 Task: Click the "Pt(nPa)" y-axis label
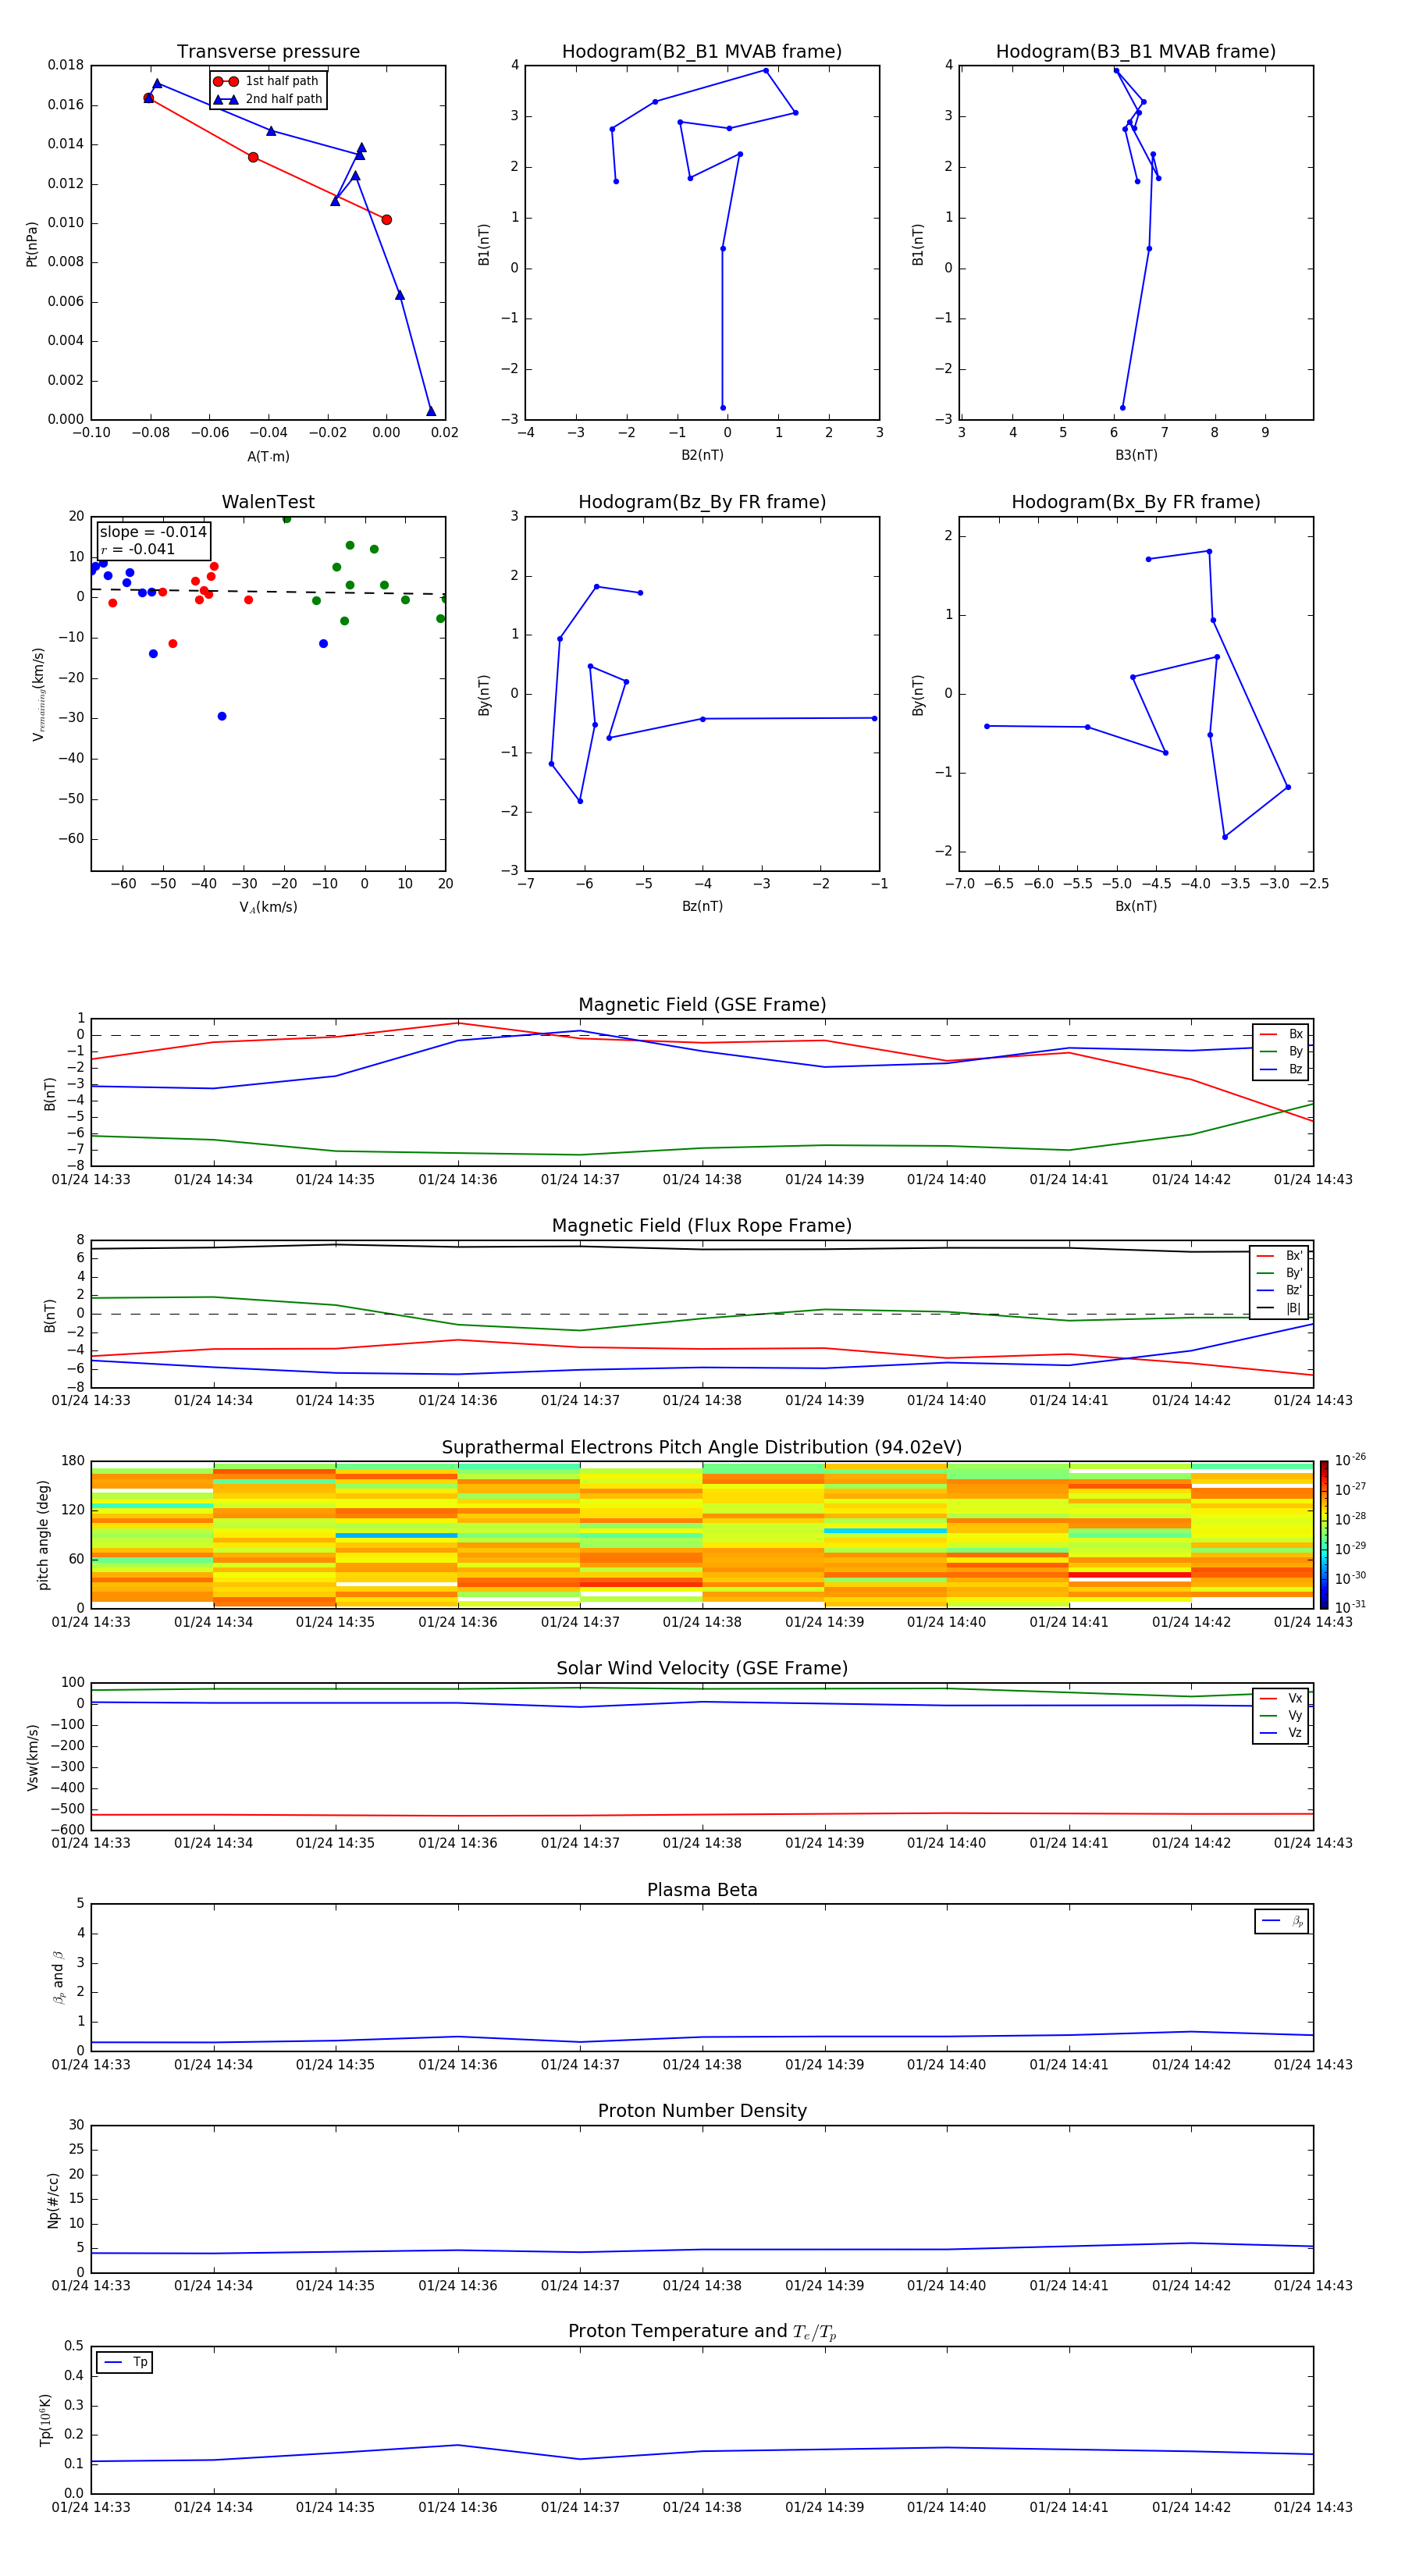[x=32, y=243]
